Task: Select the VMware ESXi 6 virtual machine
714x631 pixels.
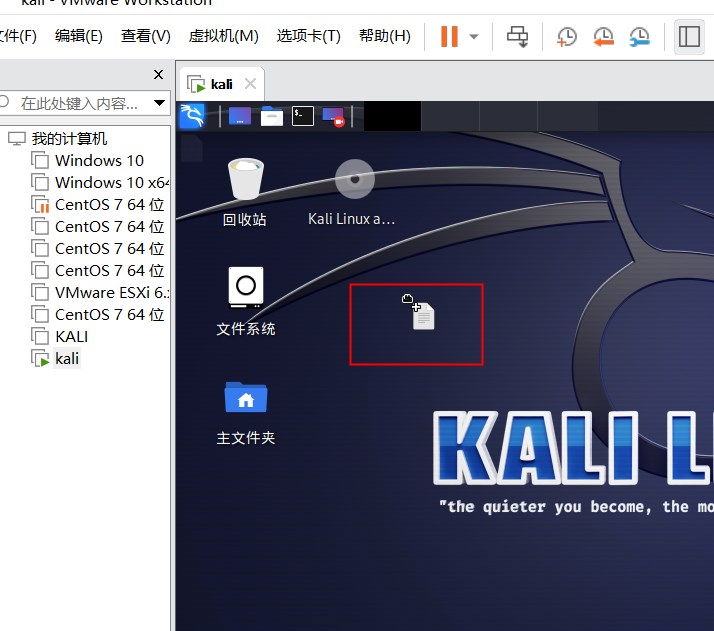Action: pos(100,292)
